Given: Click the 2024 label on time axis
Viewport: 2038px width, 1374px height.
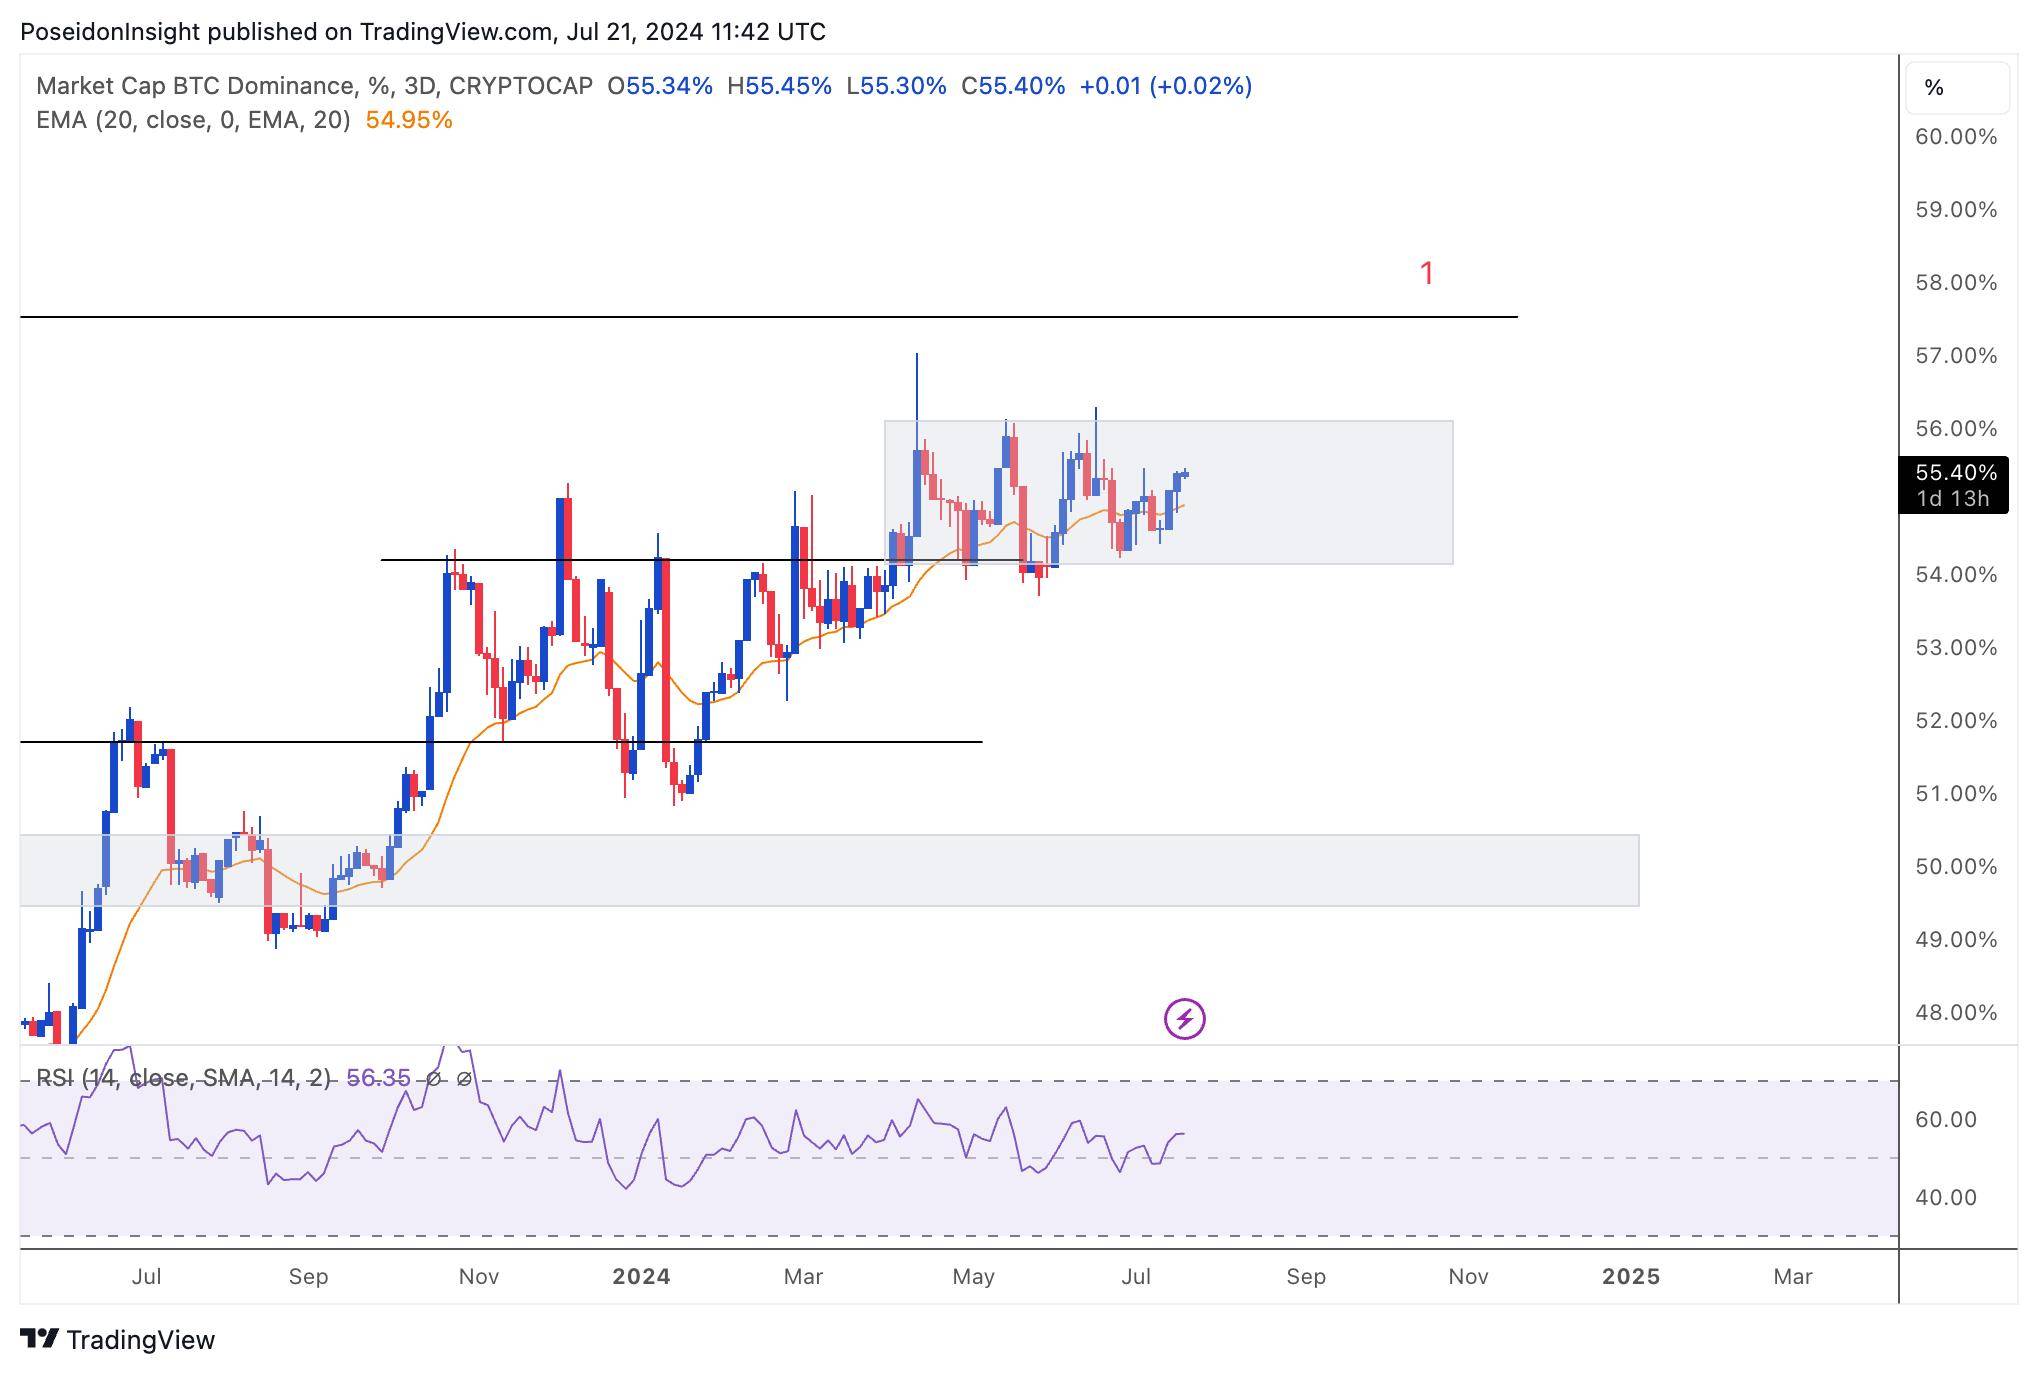Looking at the screenshot, I should coord(641,1277).
